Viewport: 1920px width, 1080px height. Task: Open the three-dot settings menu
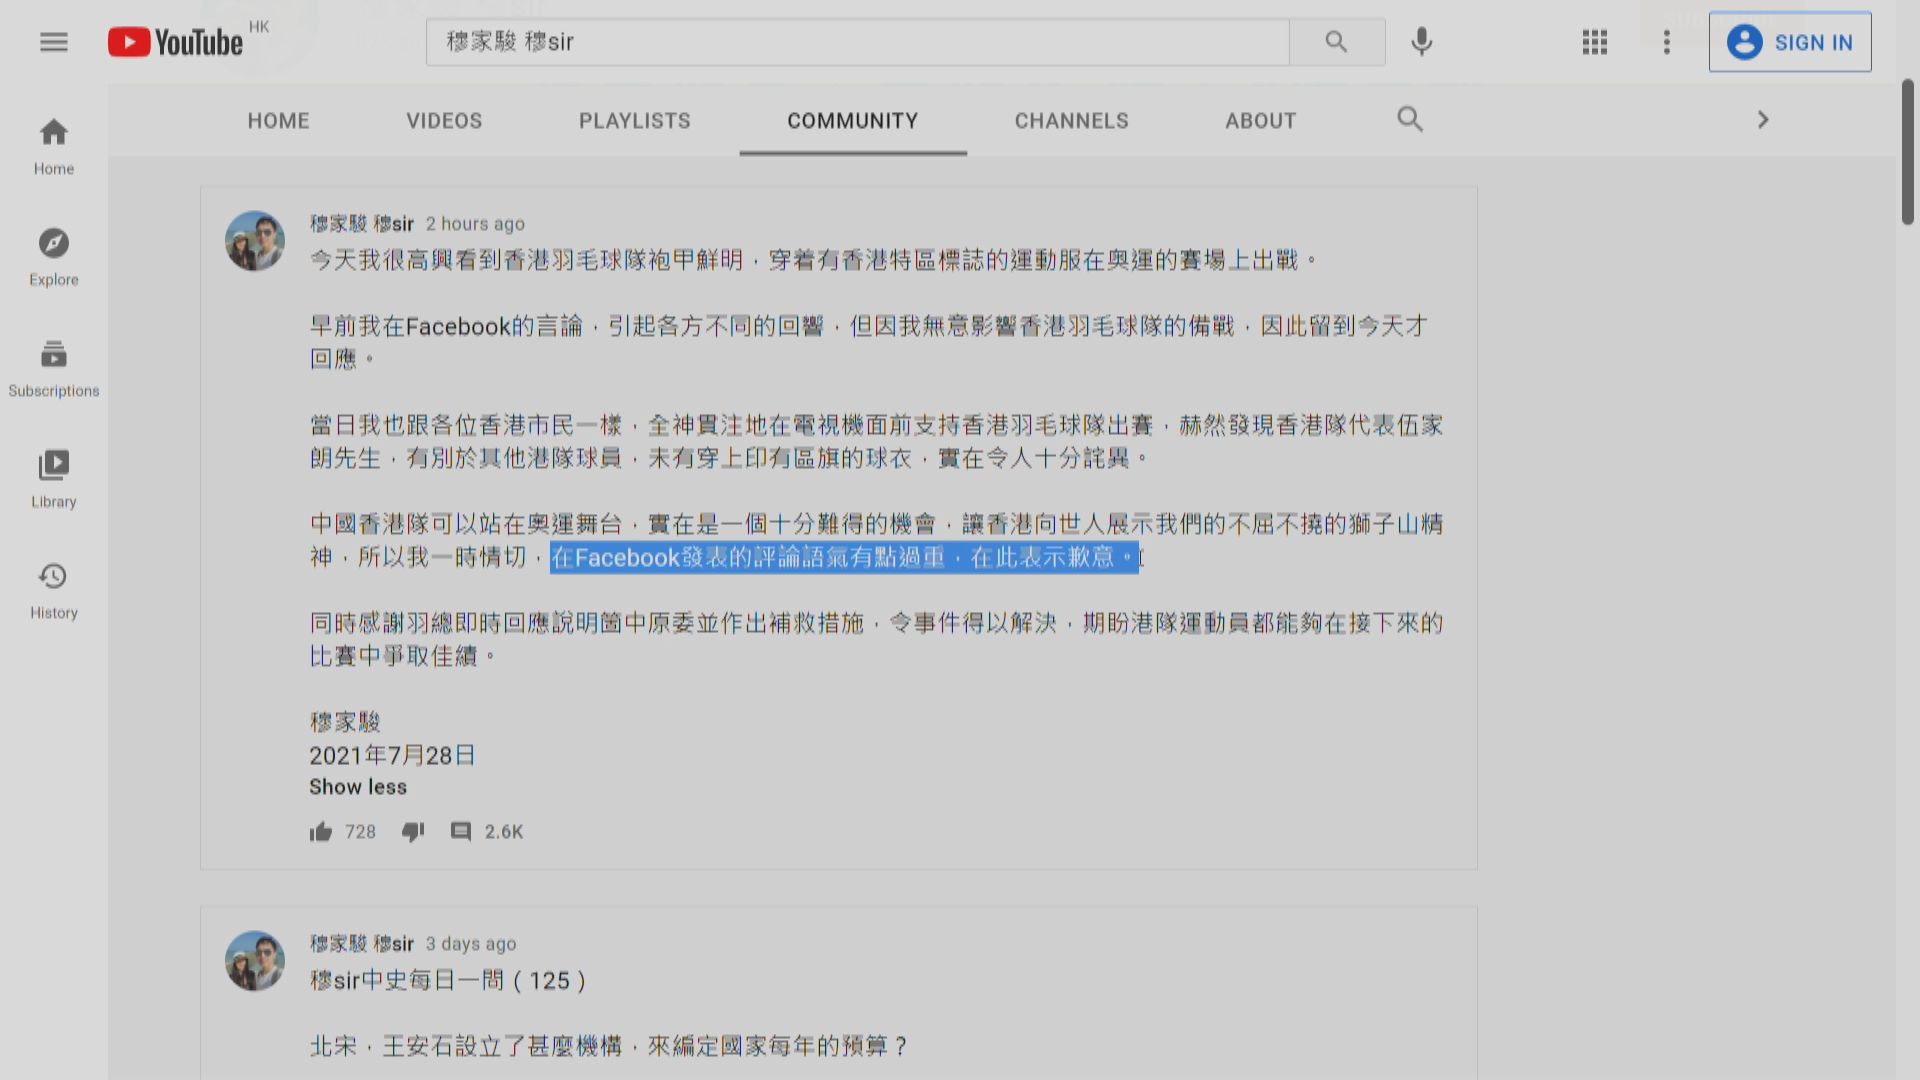coord(1666,42)
